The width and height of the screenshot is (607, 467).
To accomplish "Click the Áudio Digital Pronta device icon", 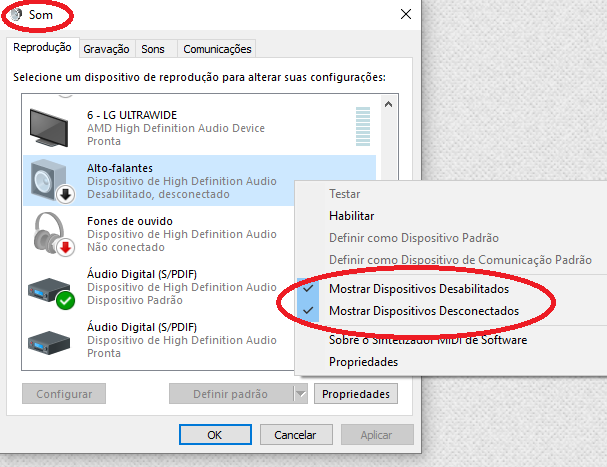I will pos(49,342).
